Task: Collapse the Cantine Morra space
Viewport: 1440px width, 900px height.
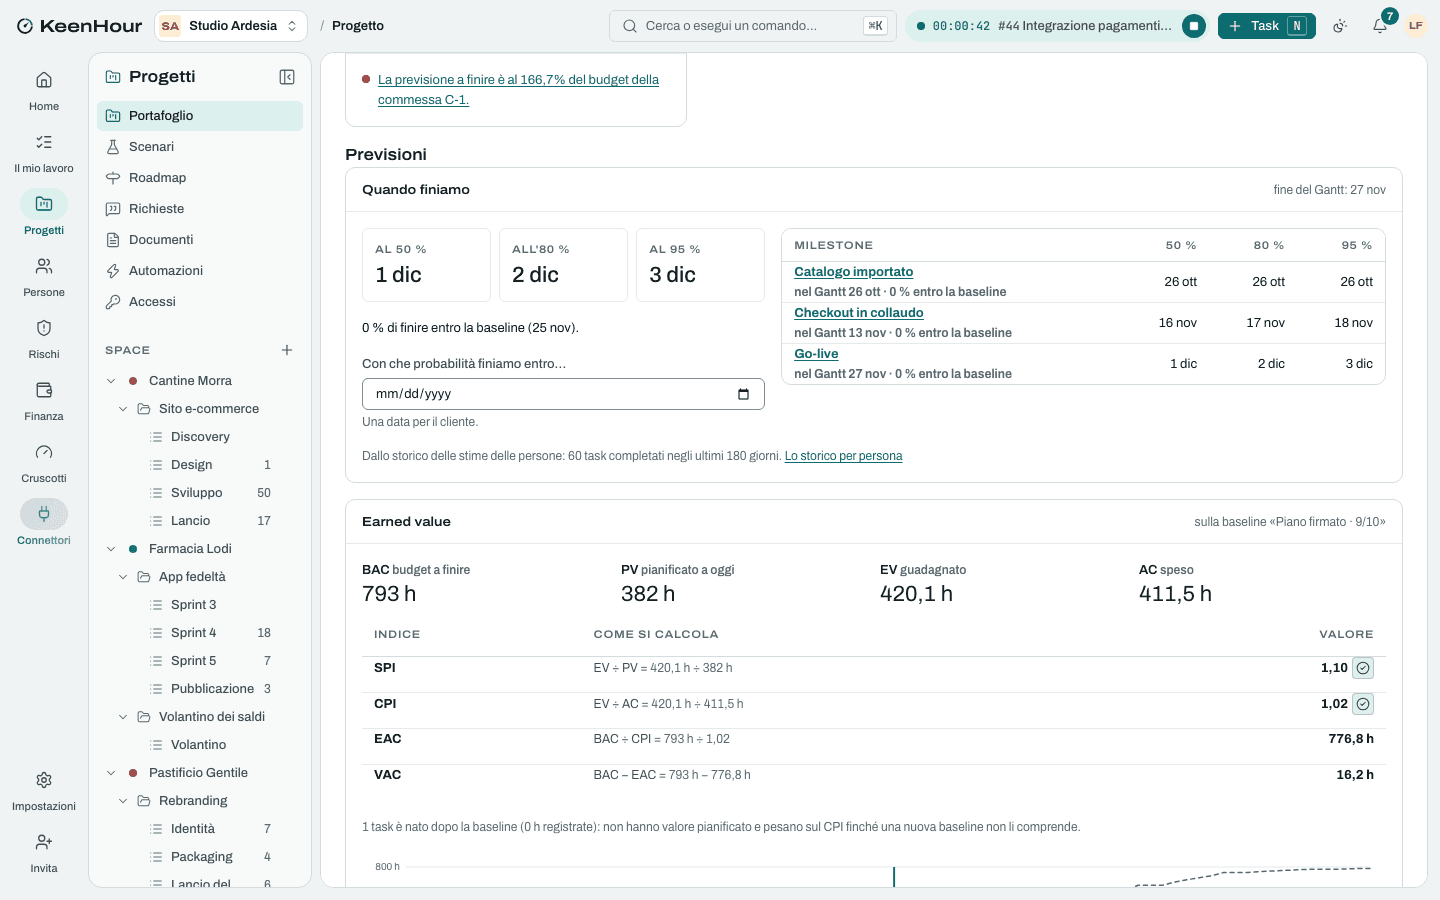Action: click(111, 381)
